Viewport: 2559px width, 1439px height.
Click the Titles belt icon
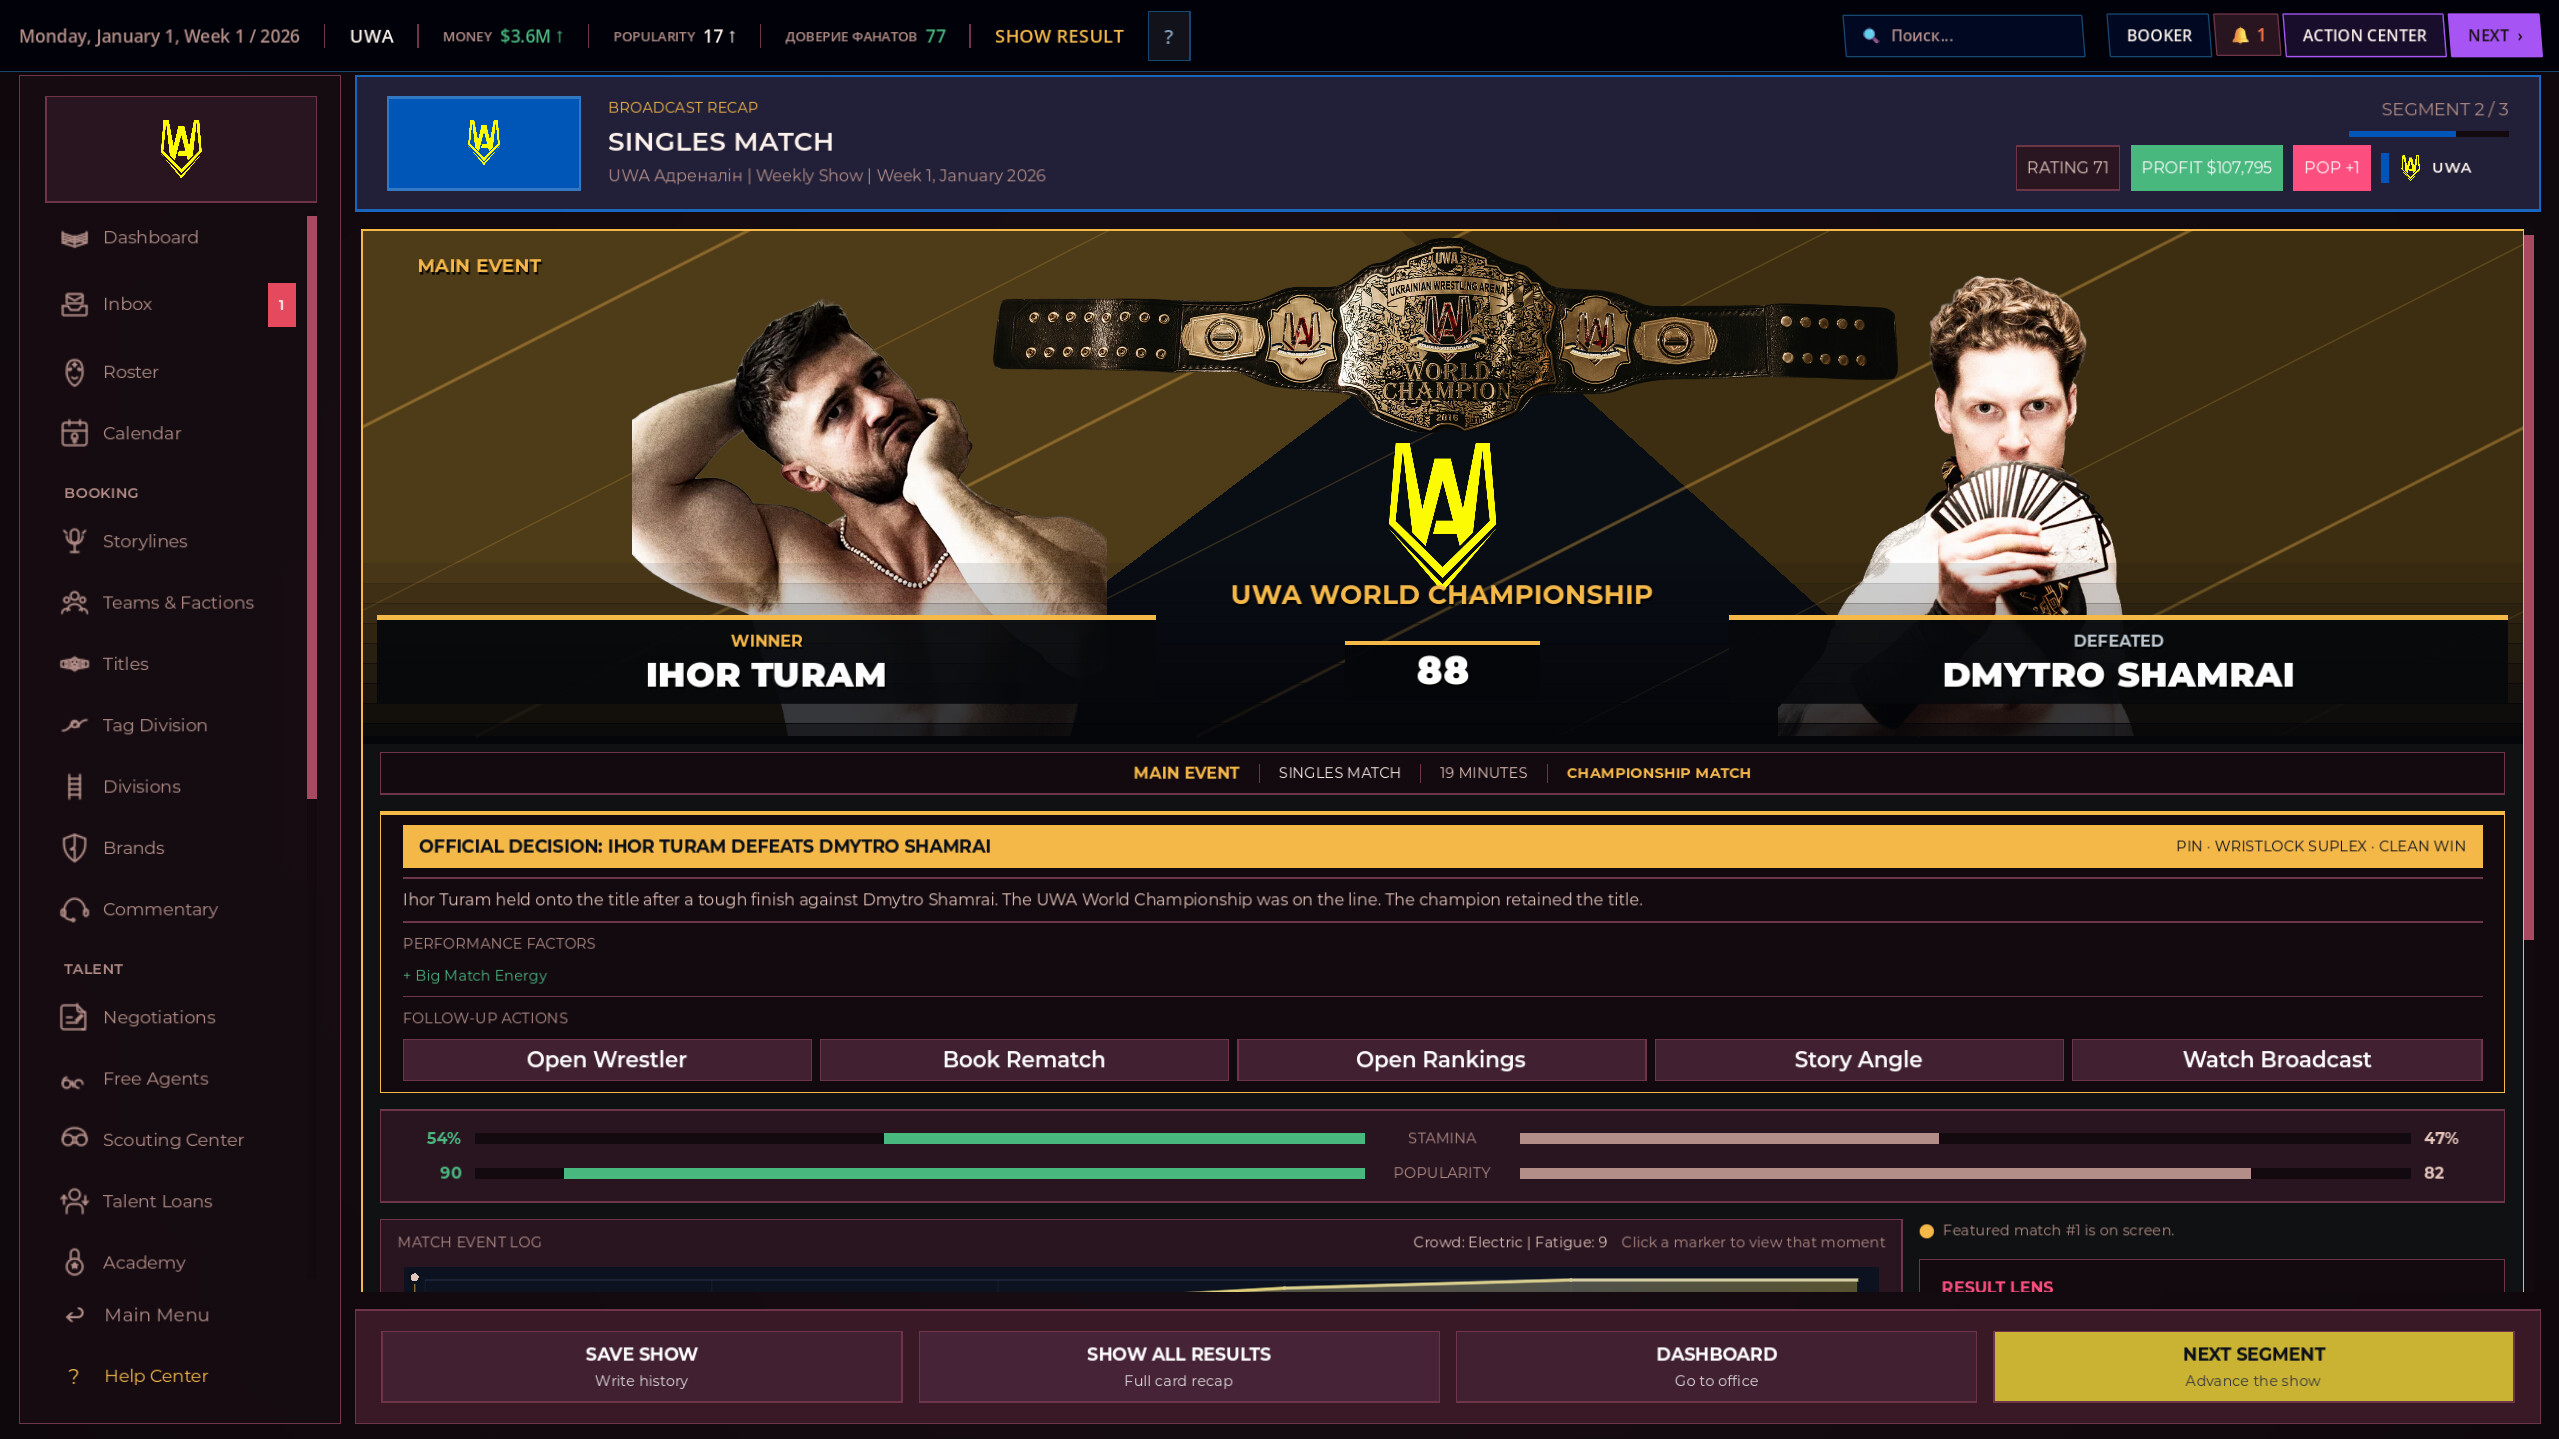coord(75,664)
